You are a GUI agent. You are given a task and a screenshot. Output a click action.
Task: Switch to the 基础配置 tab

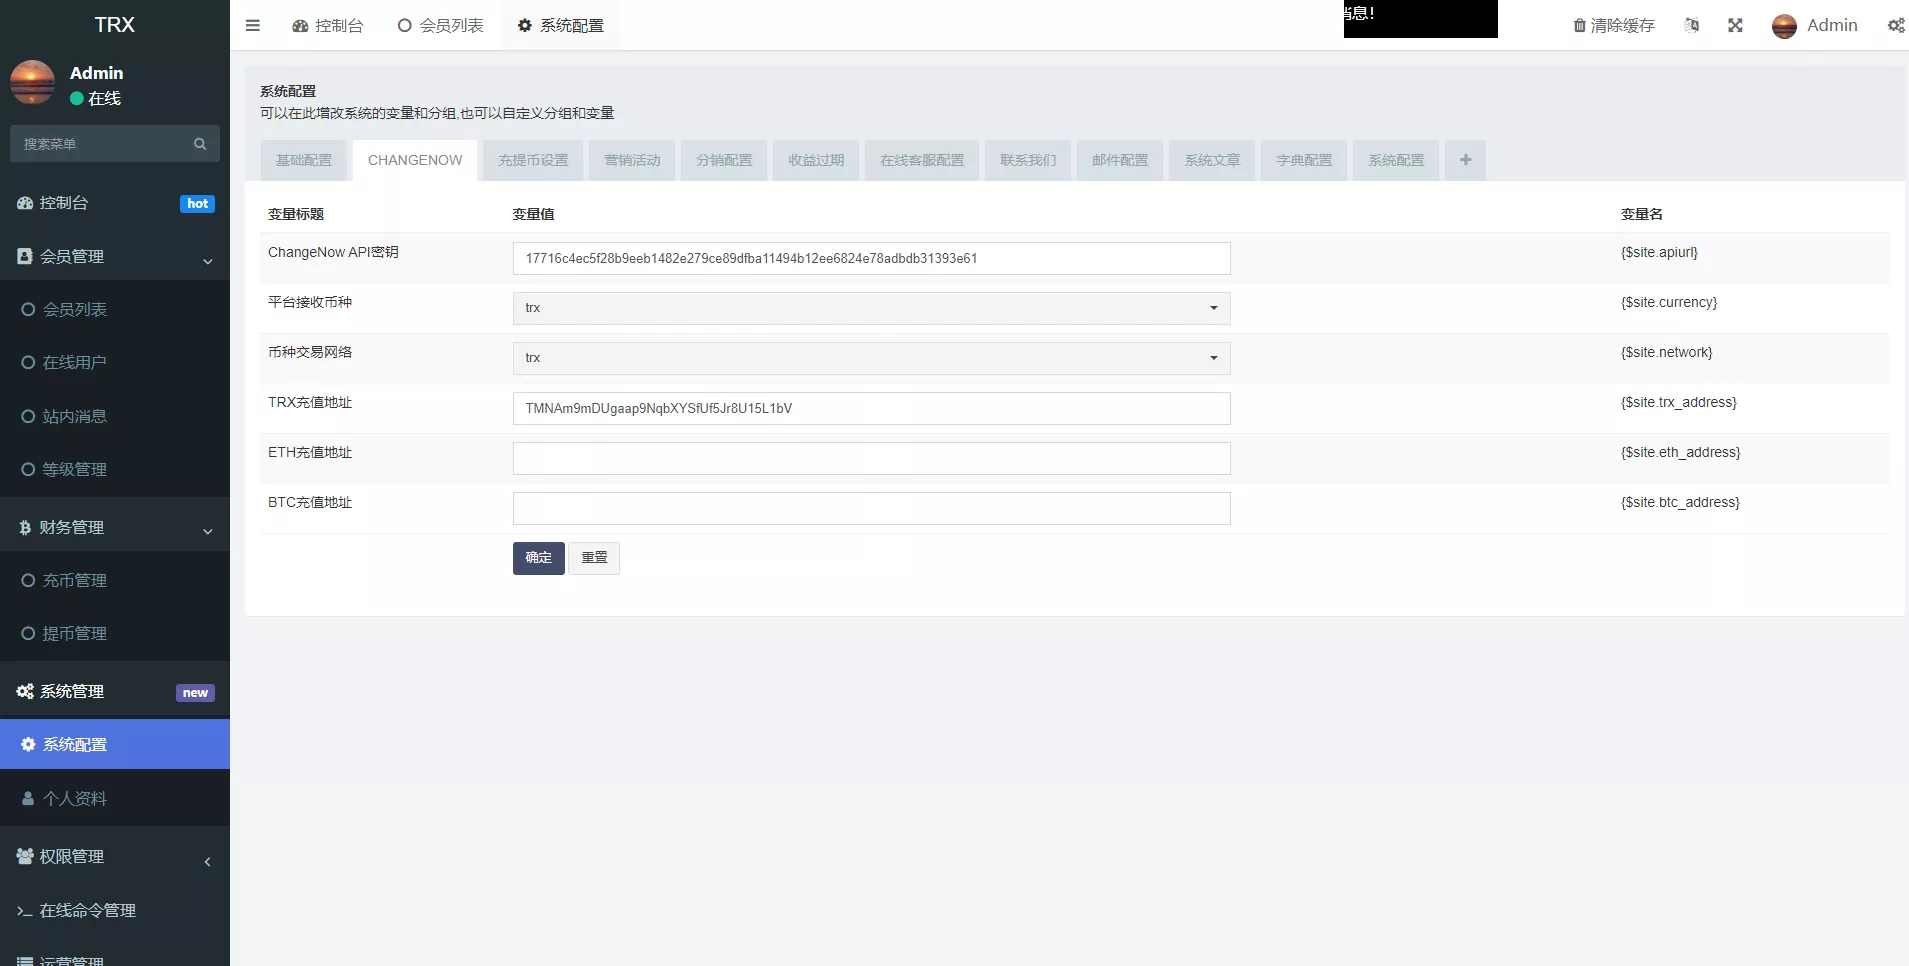303,160
